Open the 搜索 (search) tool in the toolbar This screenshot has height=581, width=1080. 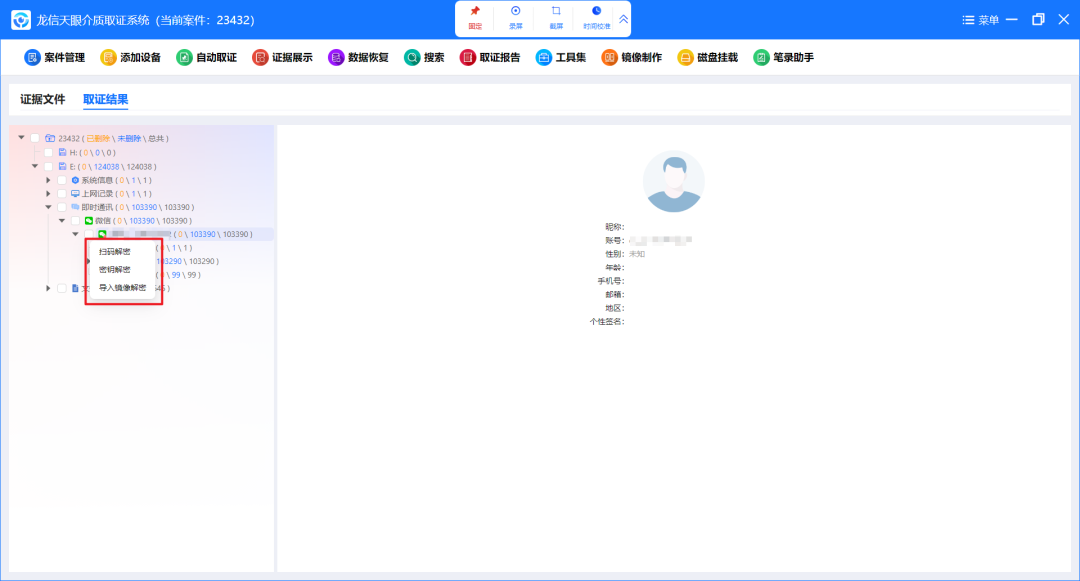[x=424, y=58]
